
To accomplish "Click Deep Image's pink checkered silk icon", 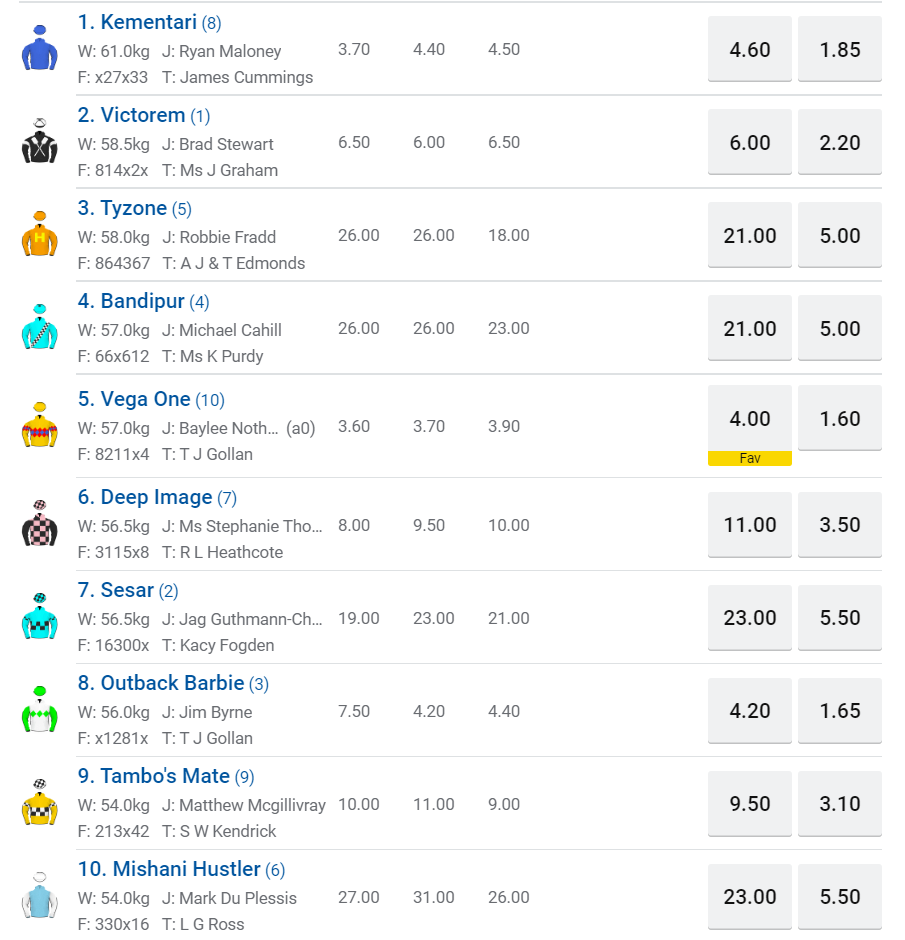I will pos(40,524).
